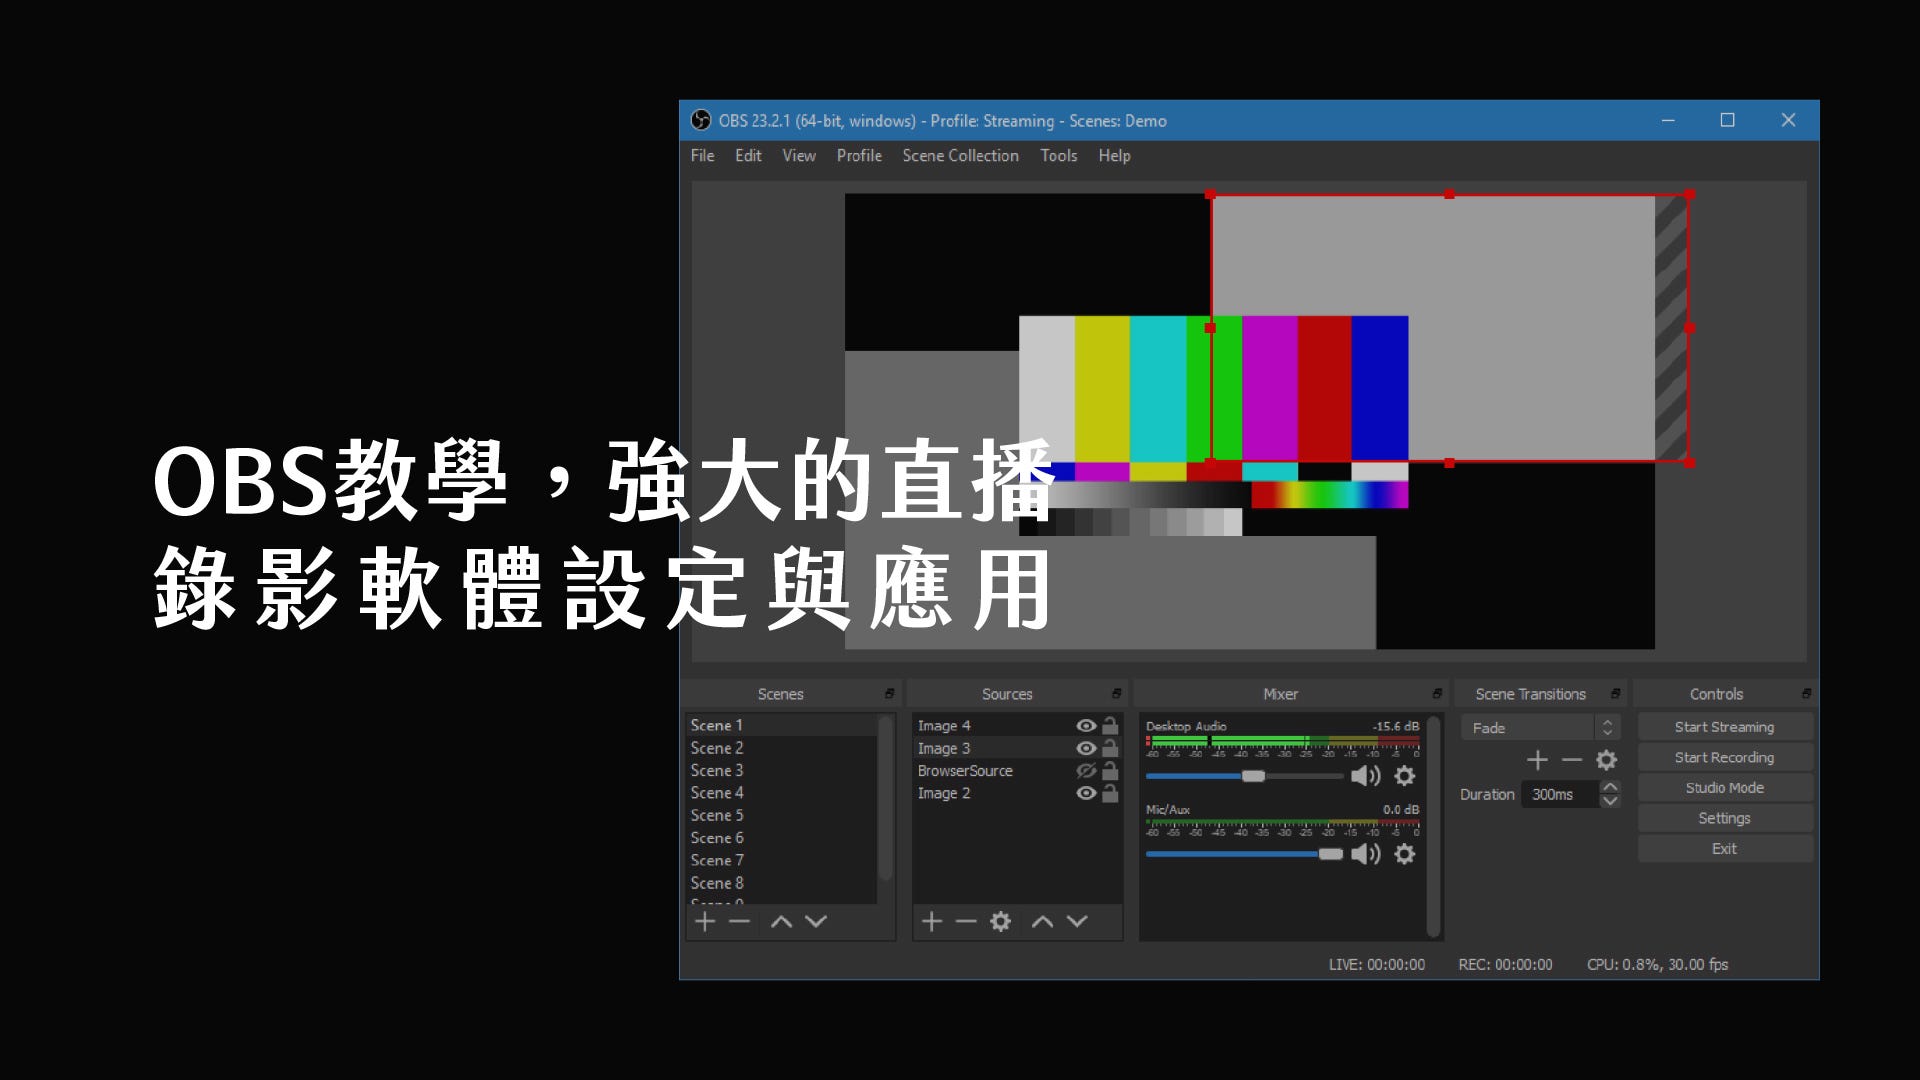Undock the Sources panel

coord(1116,693)
